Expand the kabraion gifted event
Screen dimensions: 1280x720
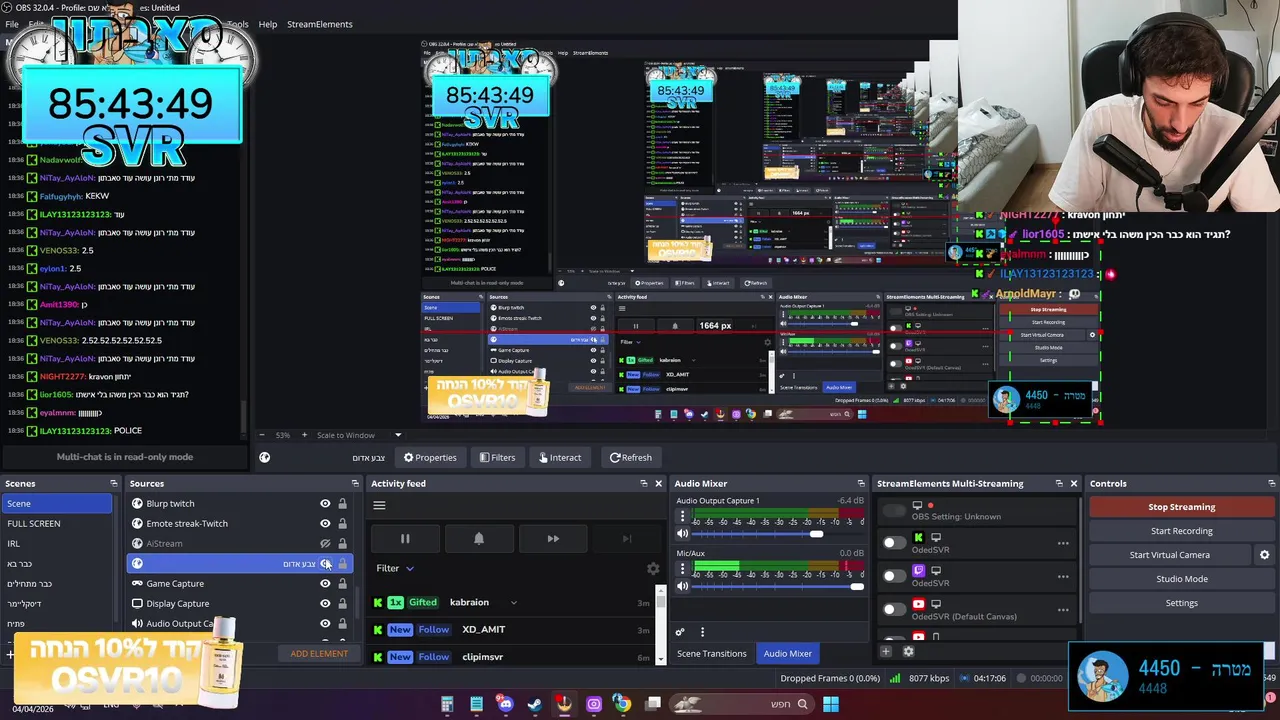513,603
